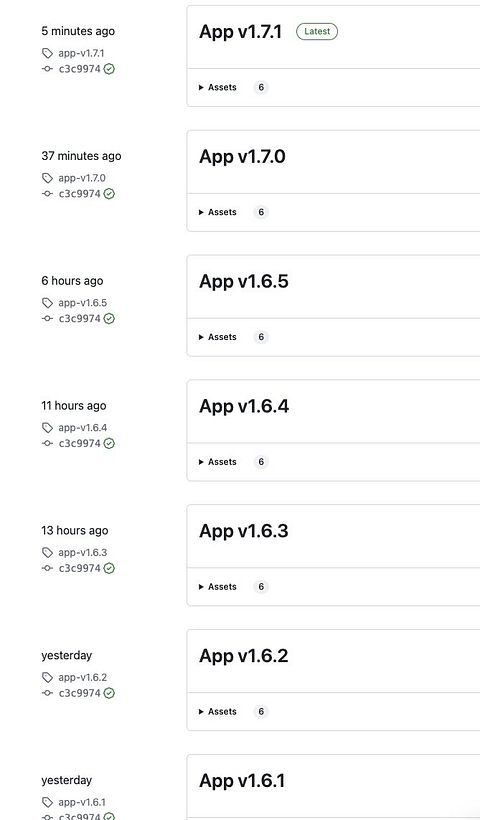The image size is (480, 820).
Task: Open the App v1.6.1 release title
Action: click(x=242, y=781)
